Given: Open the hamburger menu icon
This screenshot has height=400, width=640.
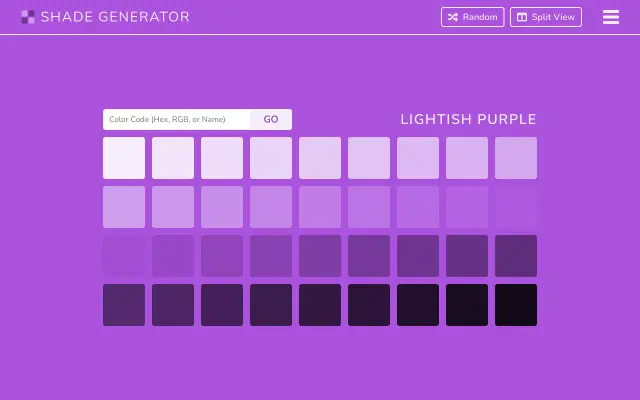Looking at the screenshot, I should pos(611,17).
